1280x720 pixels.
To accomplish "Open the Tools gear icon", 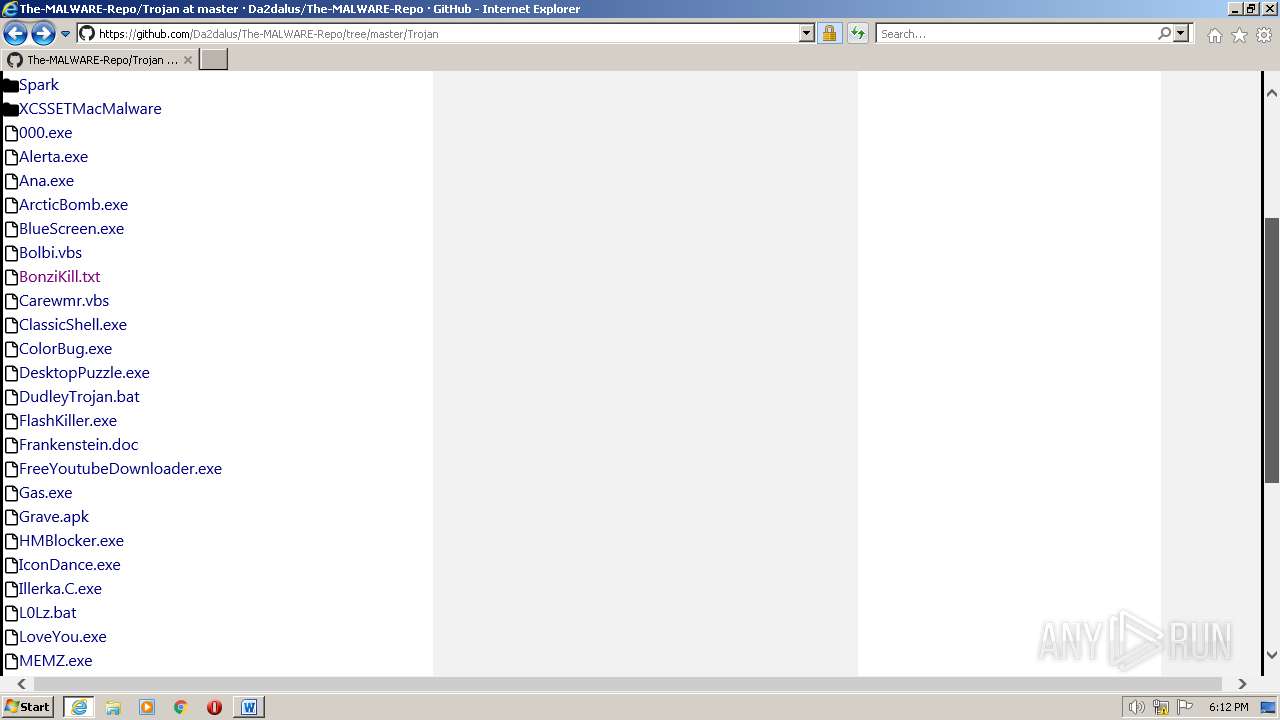I will pyautogui.click(x=1264, y=35).
